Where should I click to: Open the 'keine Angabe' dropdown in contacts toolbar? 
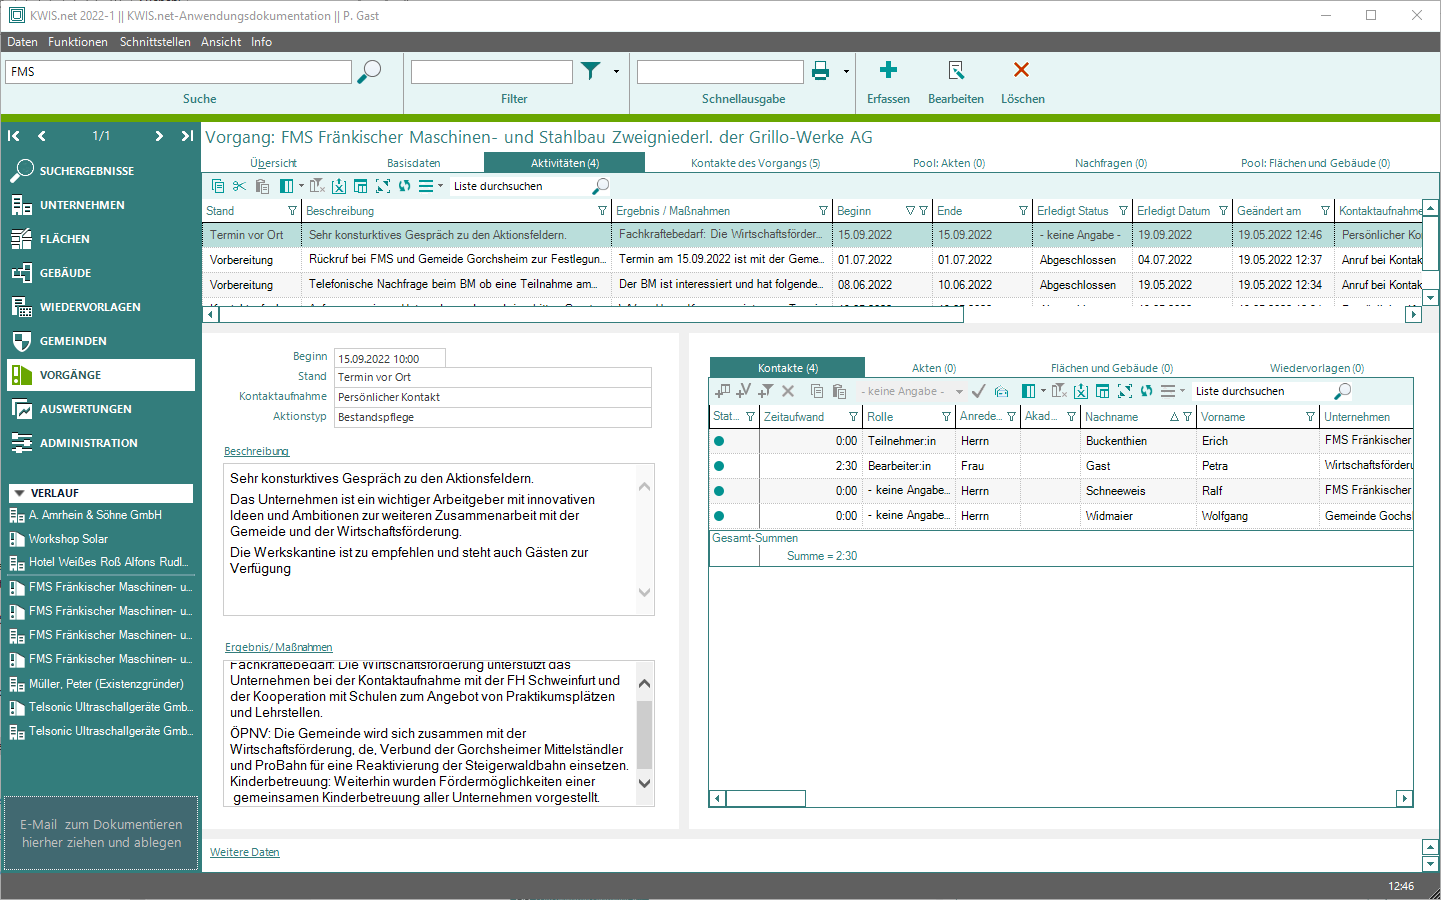959,391
